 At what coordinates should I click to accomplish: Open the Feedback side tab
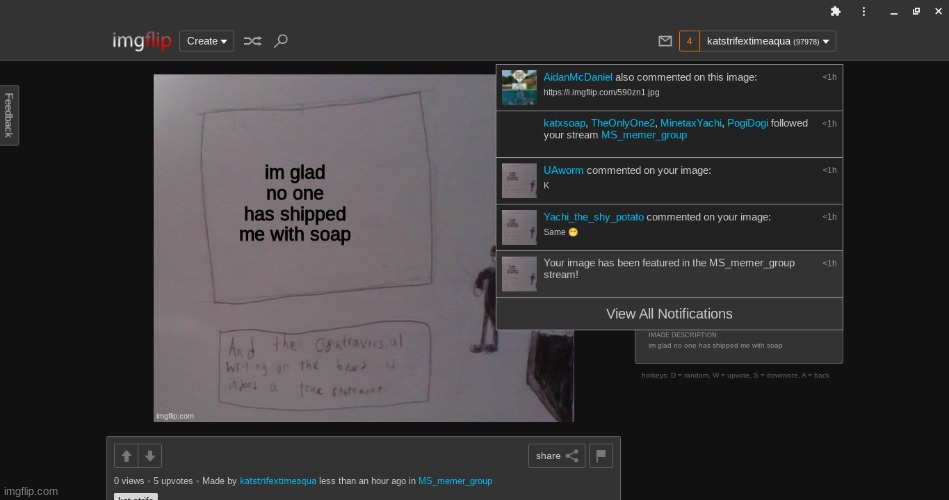[8, 115]
